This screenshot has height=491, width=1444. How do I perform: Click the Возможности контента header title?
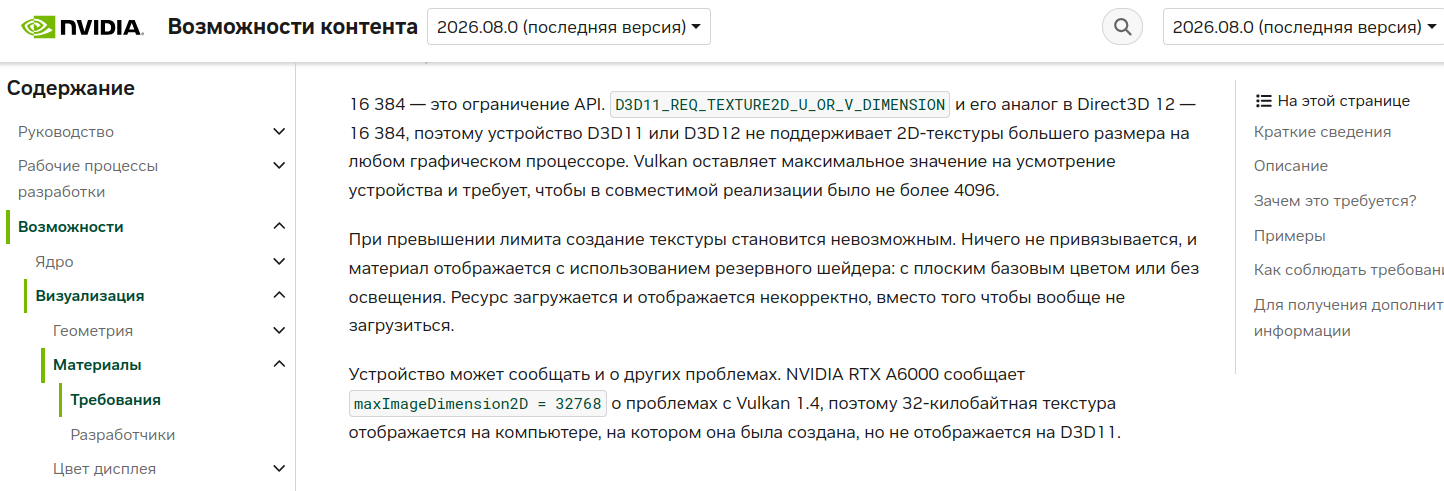[293, 27]
